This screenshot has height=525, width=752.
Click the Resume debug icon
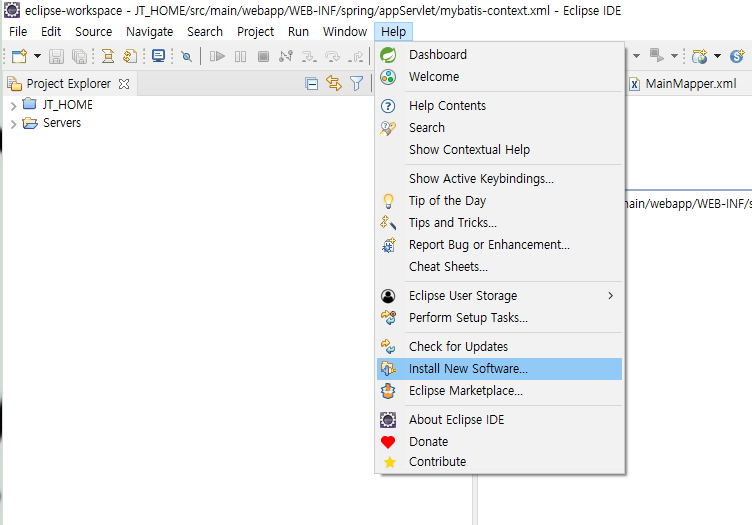[217, 57]
